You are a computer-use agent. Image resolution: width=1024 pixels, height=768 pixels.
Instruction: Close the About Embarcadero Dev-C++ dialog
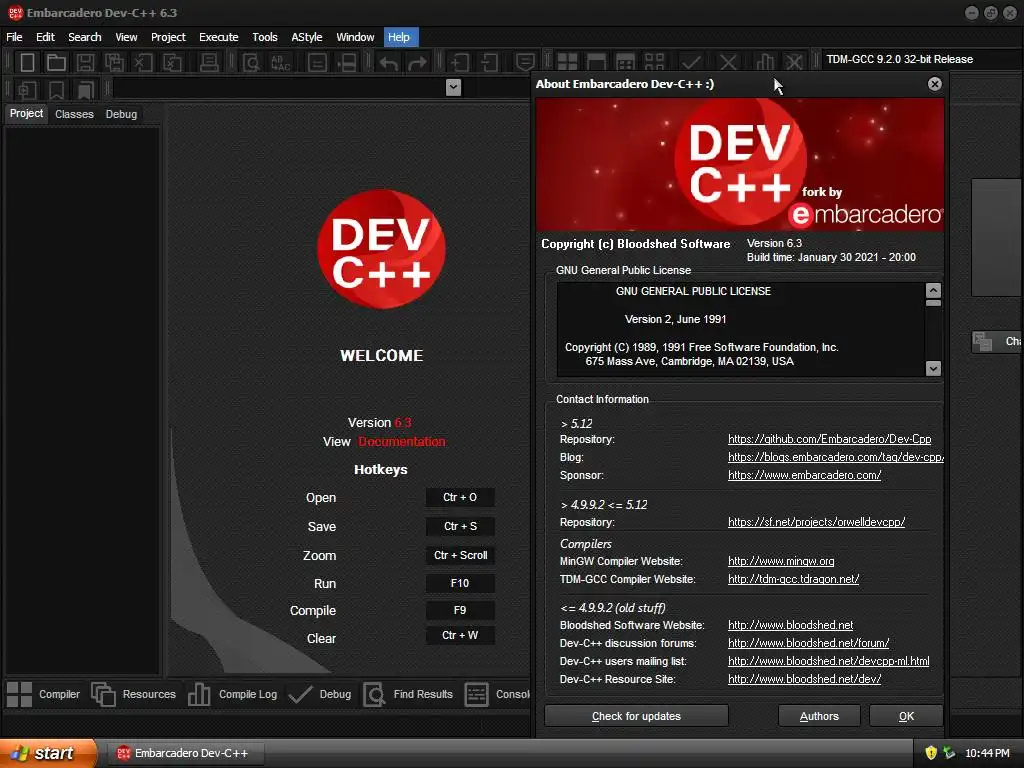tap(935, 84)
